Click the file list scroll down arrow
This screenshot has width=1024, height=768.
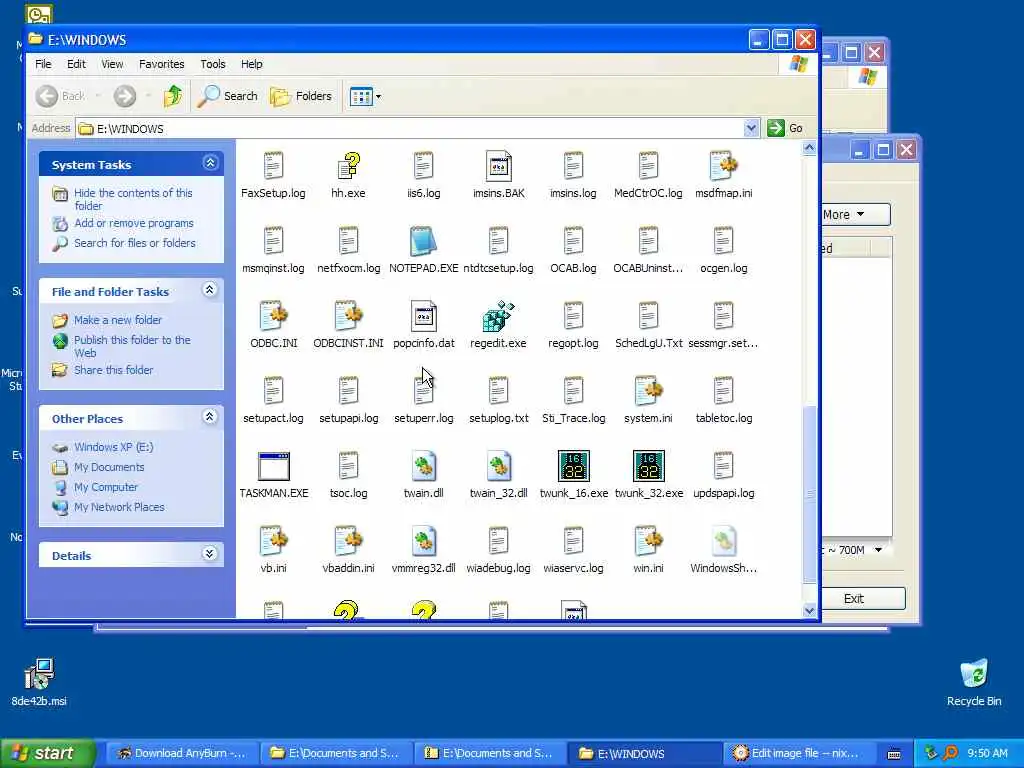809,611
